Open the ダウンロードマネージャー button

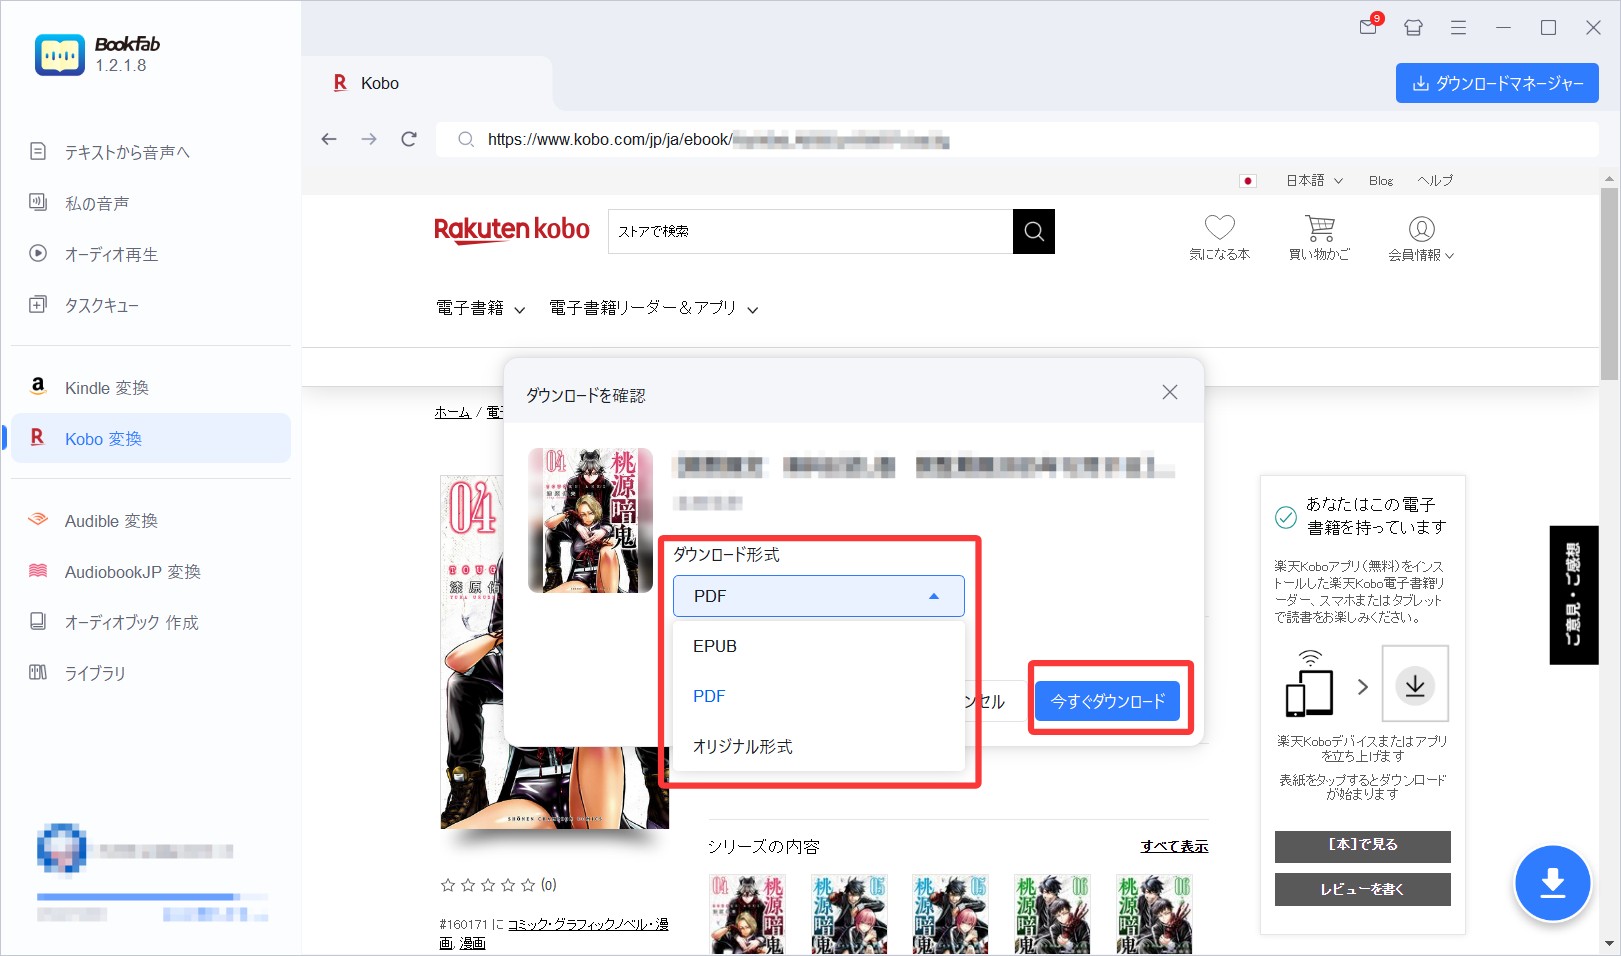pyautogui.click(x=1496, y=84)
